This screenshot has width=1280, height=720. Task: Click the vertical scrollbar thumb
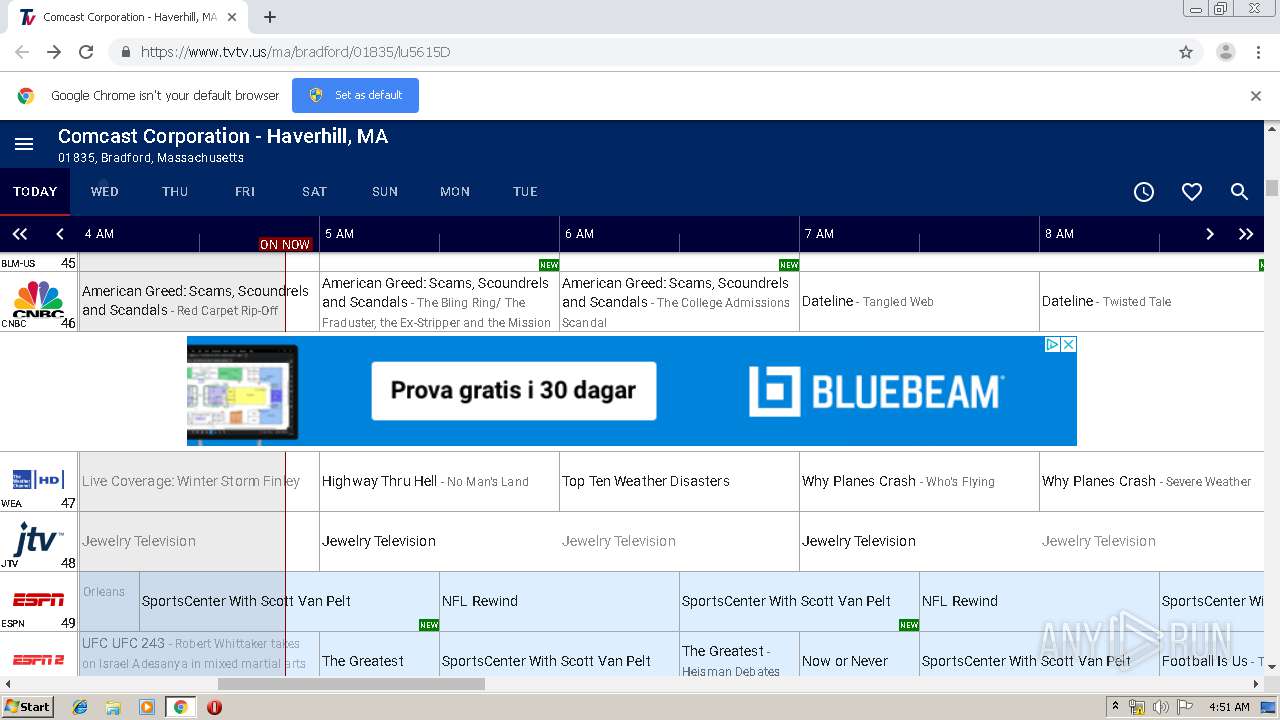pyautogui.click(x=1272, y=188)
